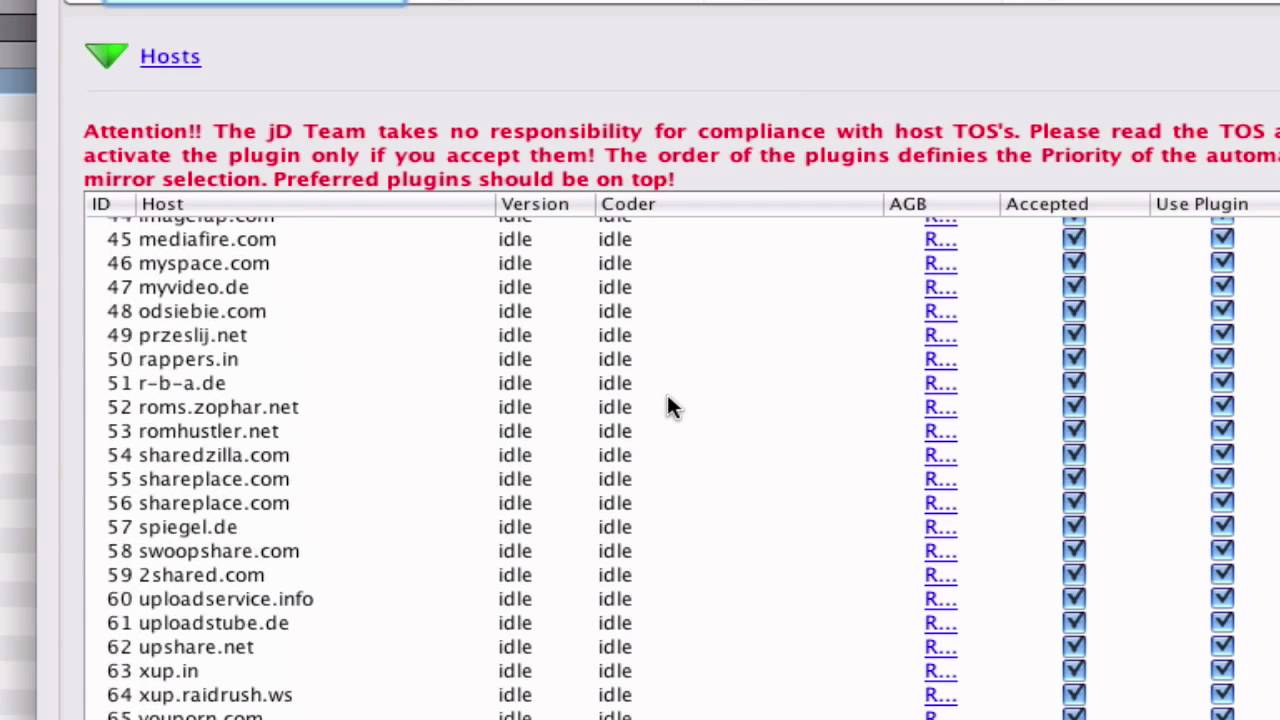The width and height of the screenshot is (1280, 720).
Task: Select the 2shared.com host row
Action: click(x=683, y=575)
